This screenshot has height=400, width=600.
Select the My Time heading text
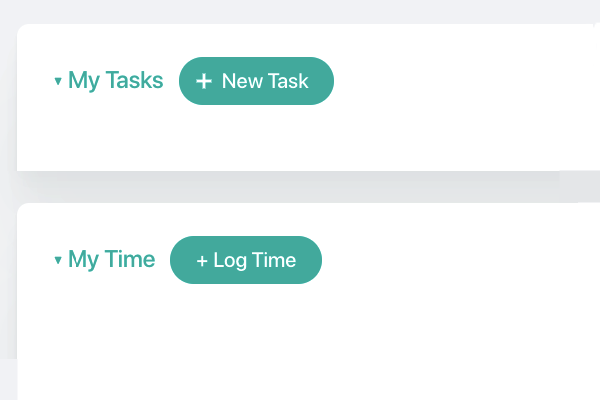111,260
